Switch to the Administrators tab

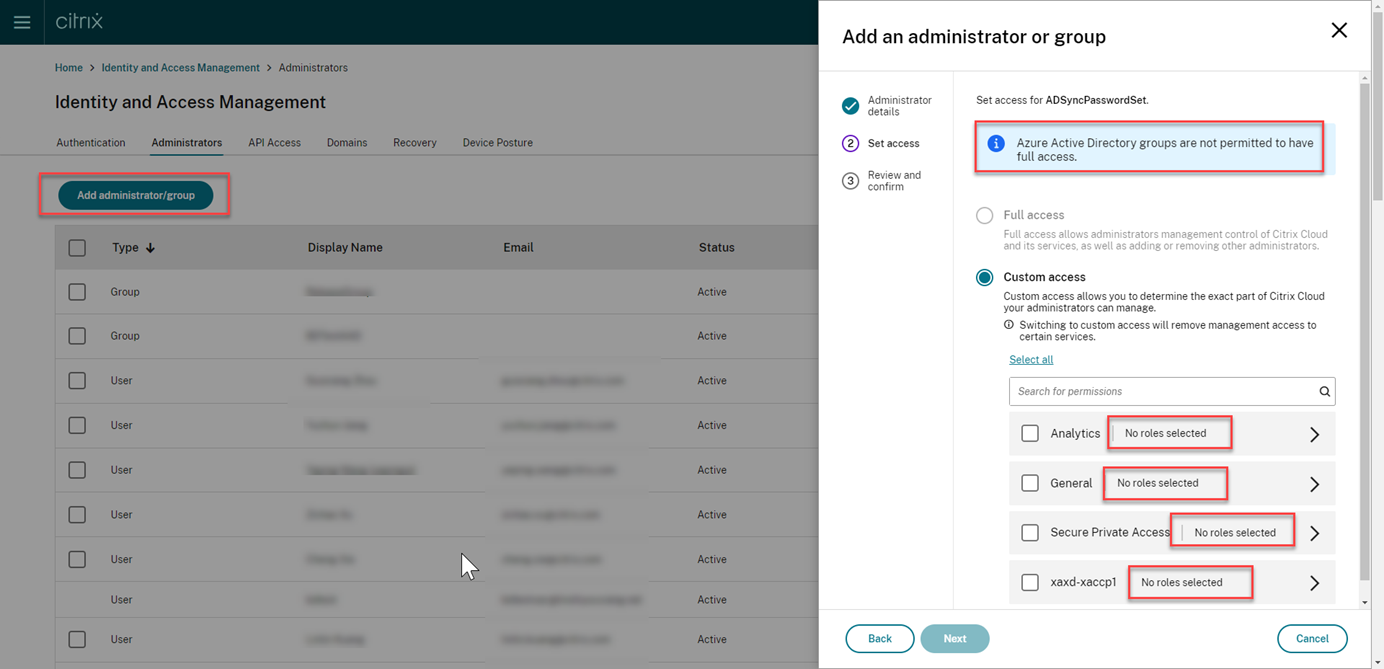click(187, 143)
